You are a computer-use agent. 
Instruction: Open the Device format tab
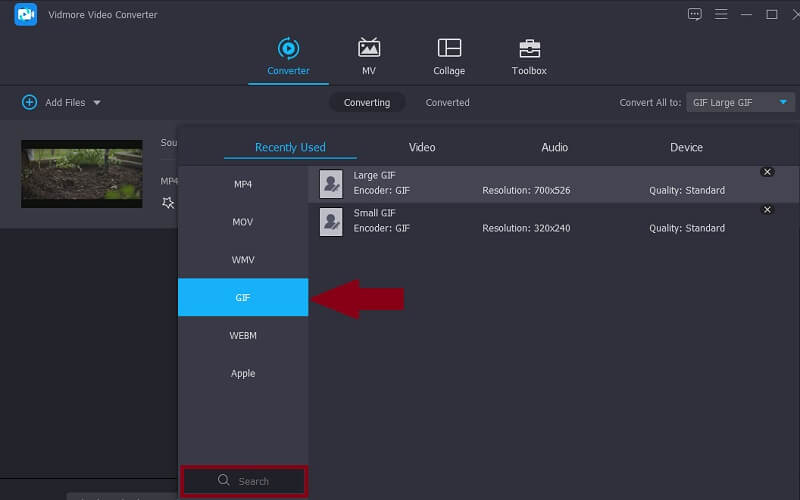click(x=686, y=147)
